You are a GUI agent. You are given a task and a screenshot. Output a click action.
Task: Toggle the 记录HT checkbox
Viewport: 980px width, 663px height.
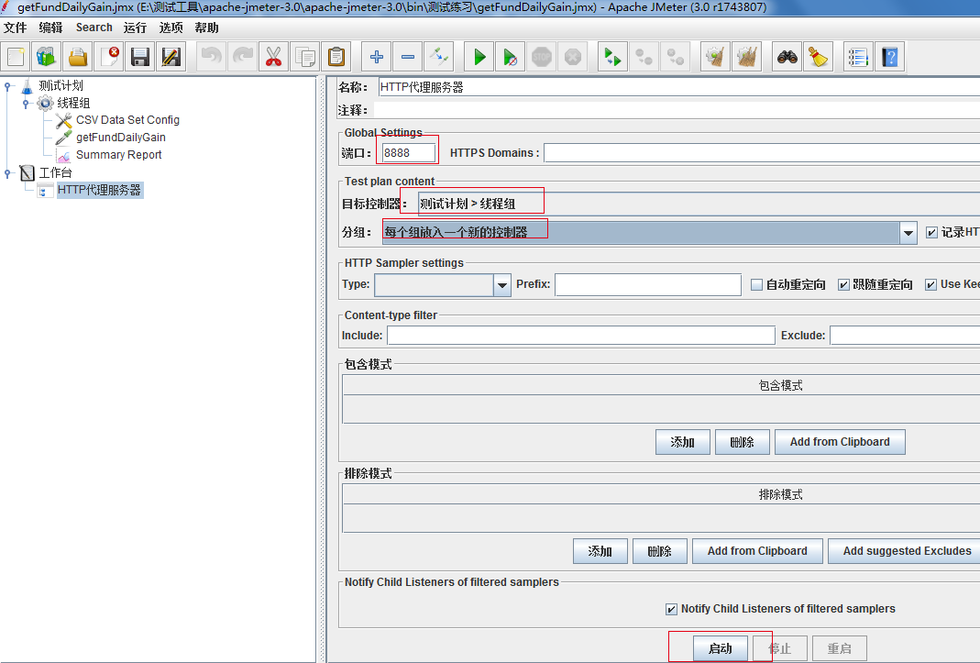(931, 232)
